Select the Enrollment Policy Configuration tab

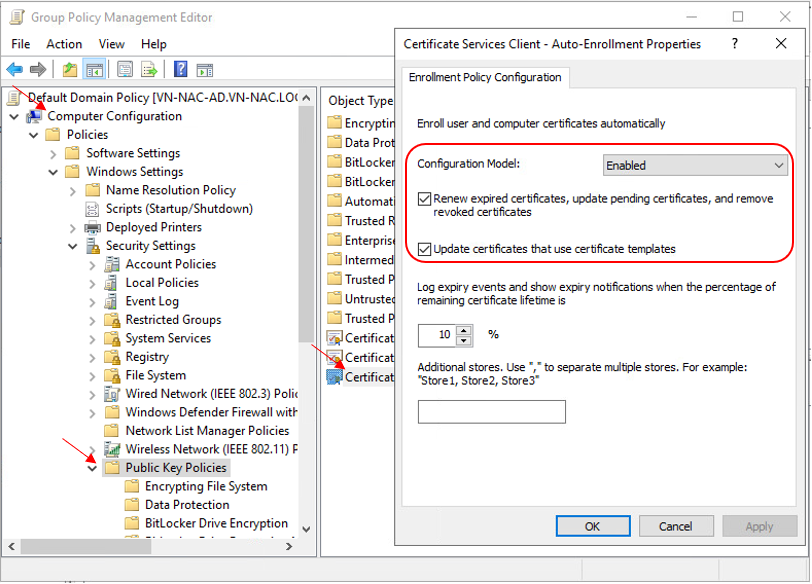(x=485, y=77)
